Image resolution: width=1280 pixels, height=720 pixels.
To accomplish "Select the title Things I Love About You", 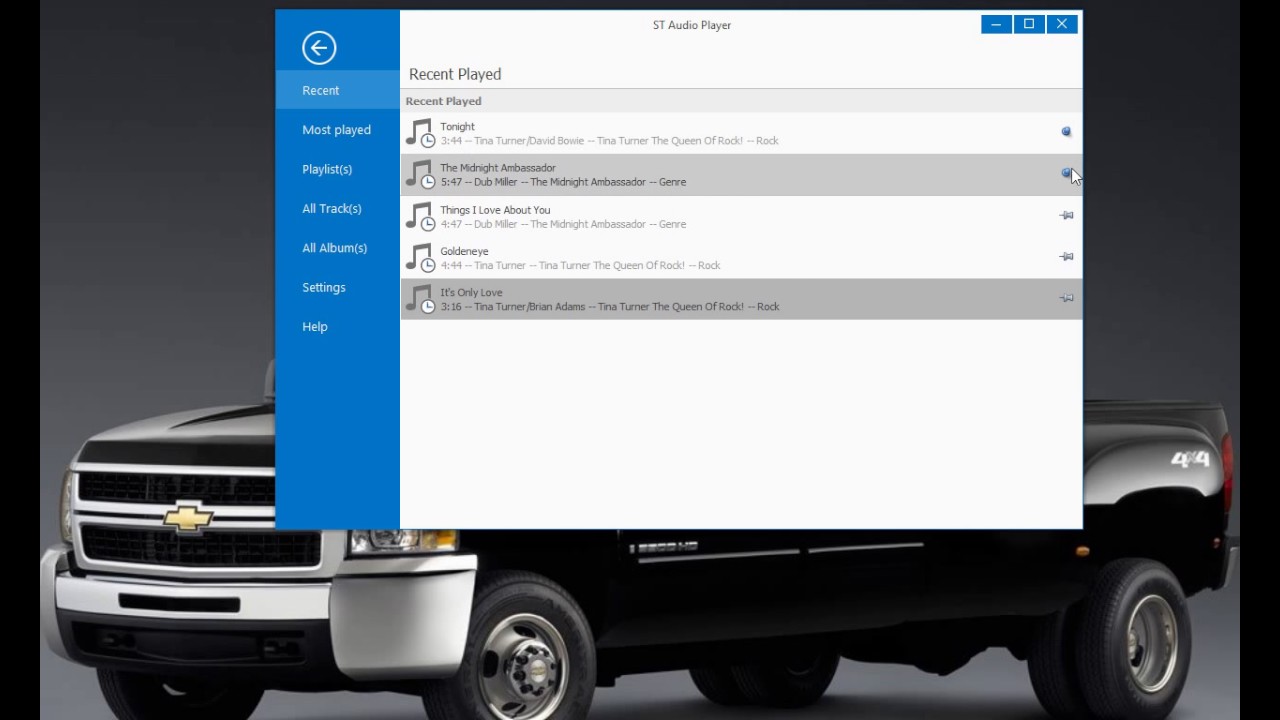I will [495, 210].
